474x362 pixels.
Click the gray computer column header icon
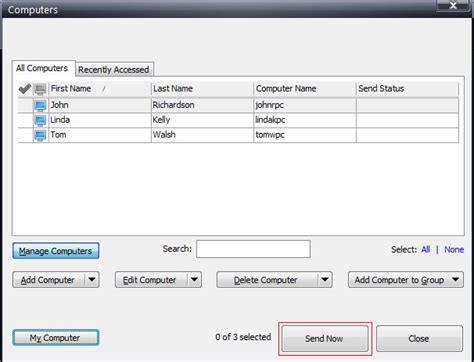coord(40,89)
